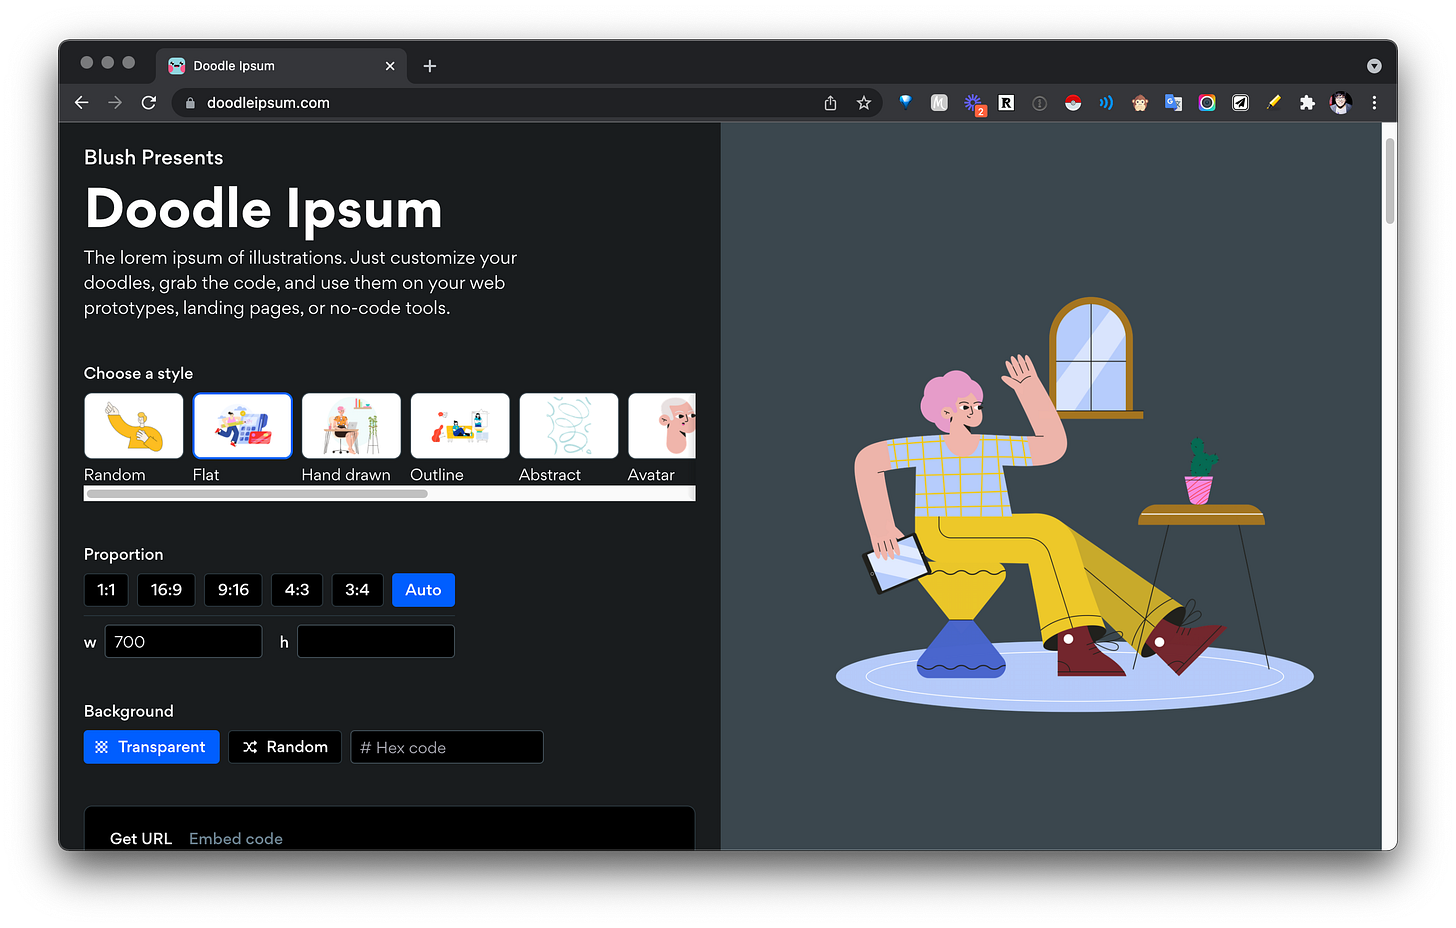
Task: Open the gray circled 1 extension icon
Action: (1040, 103)
